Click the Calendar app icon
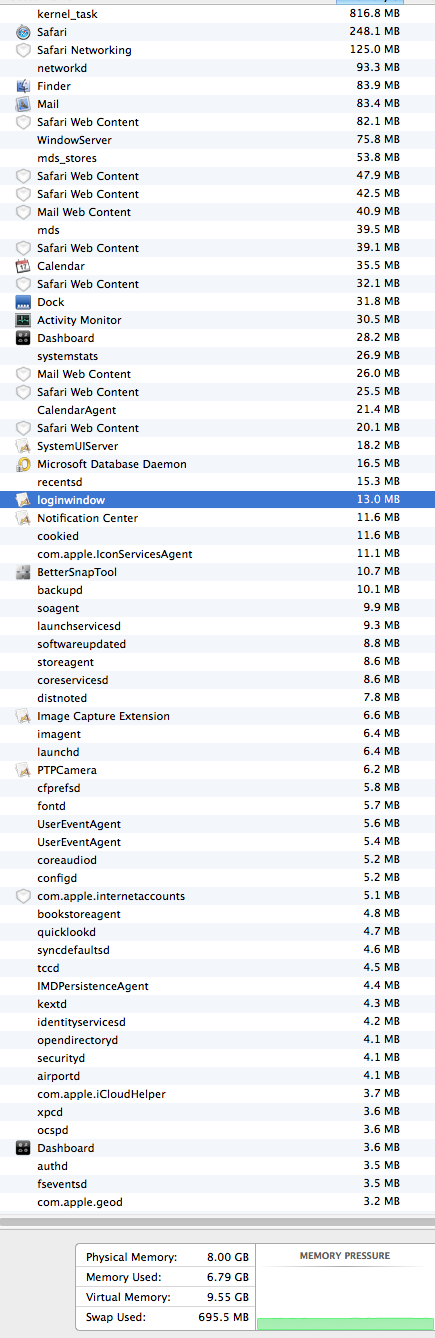This screenshot has width=435, height=1338. click(24, 266)
